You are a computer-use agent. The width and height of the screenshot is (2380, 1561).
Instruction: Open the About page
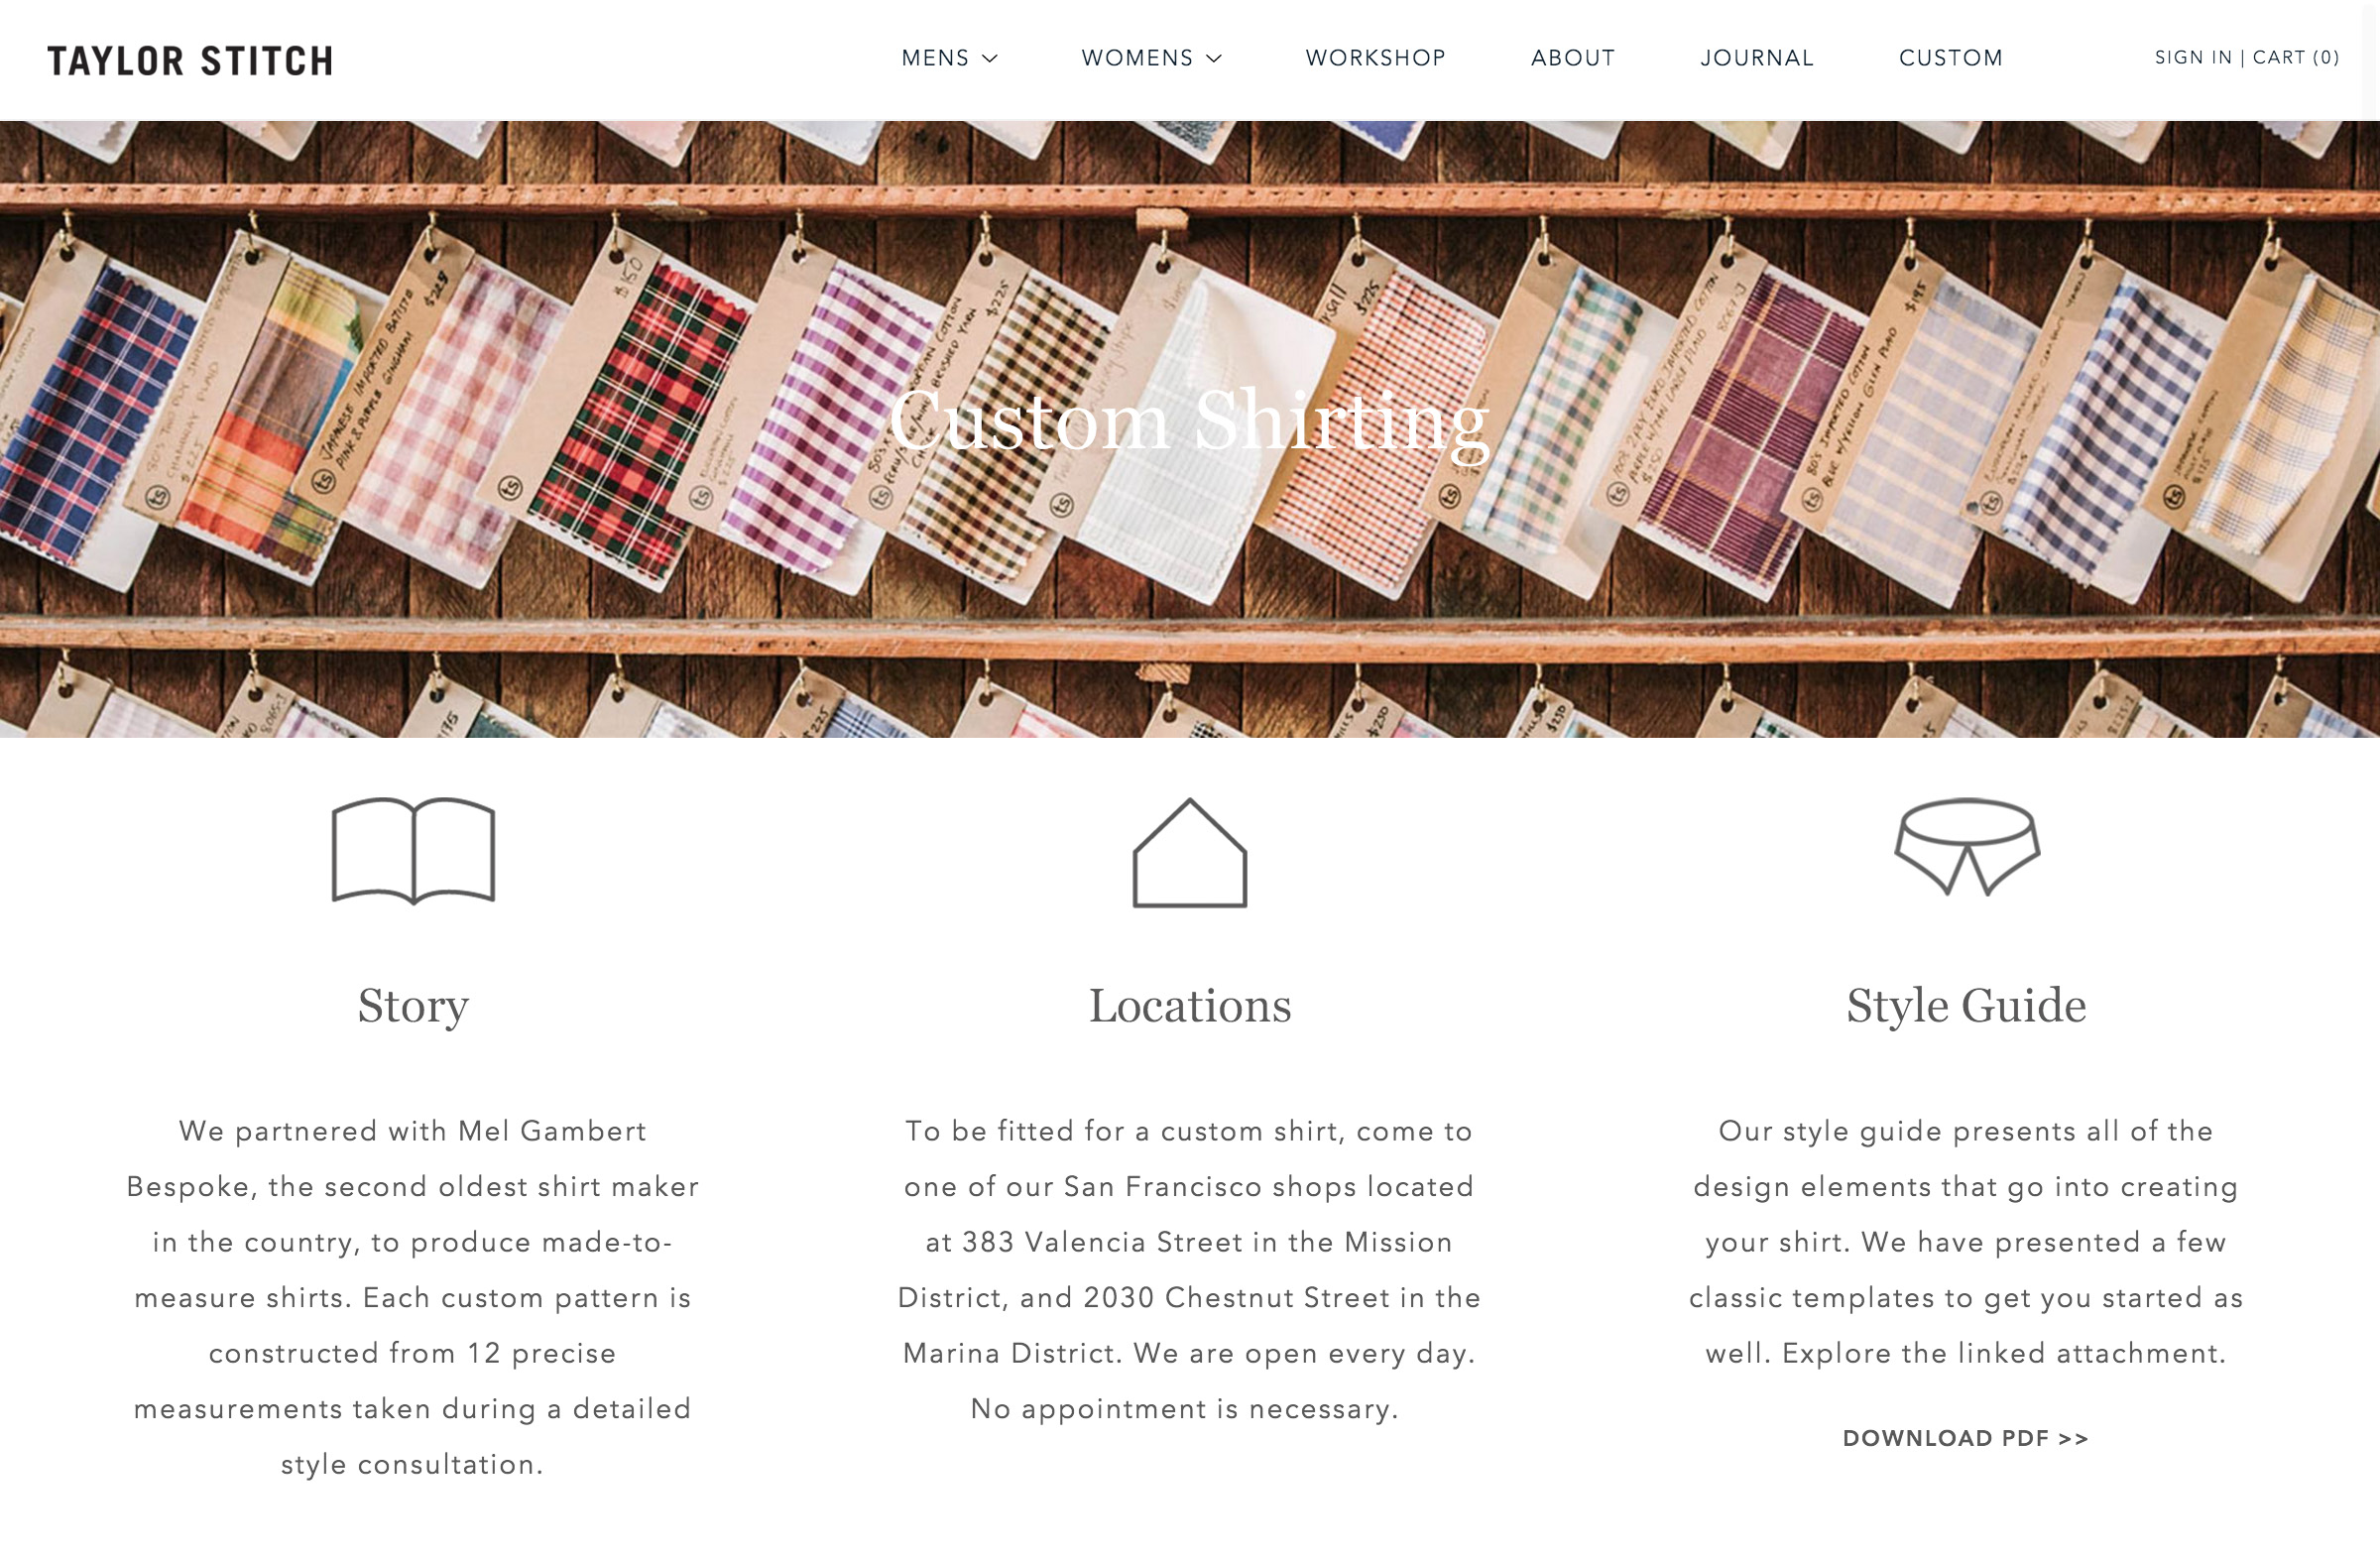click(1573, 58)
